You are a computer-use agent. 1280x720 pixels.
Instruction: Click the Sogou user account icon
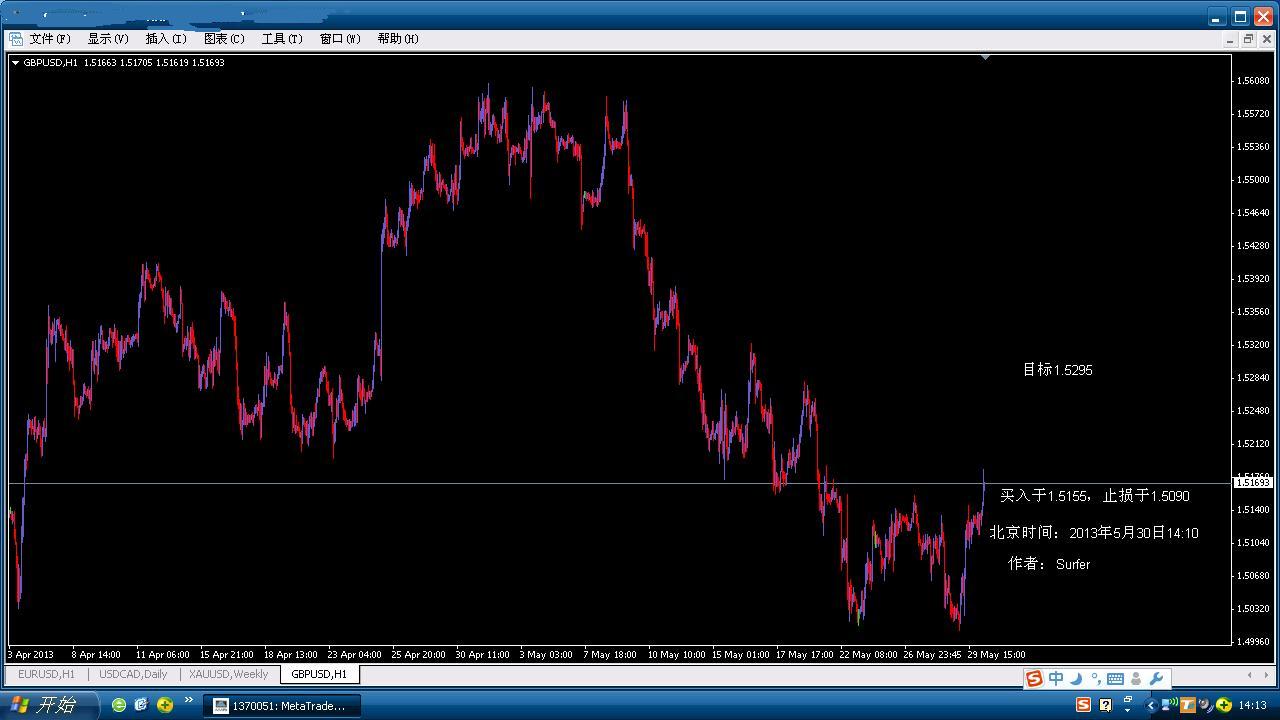pos(1136,679)
